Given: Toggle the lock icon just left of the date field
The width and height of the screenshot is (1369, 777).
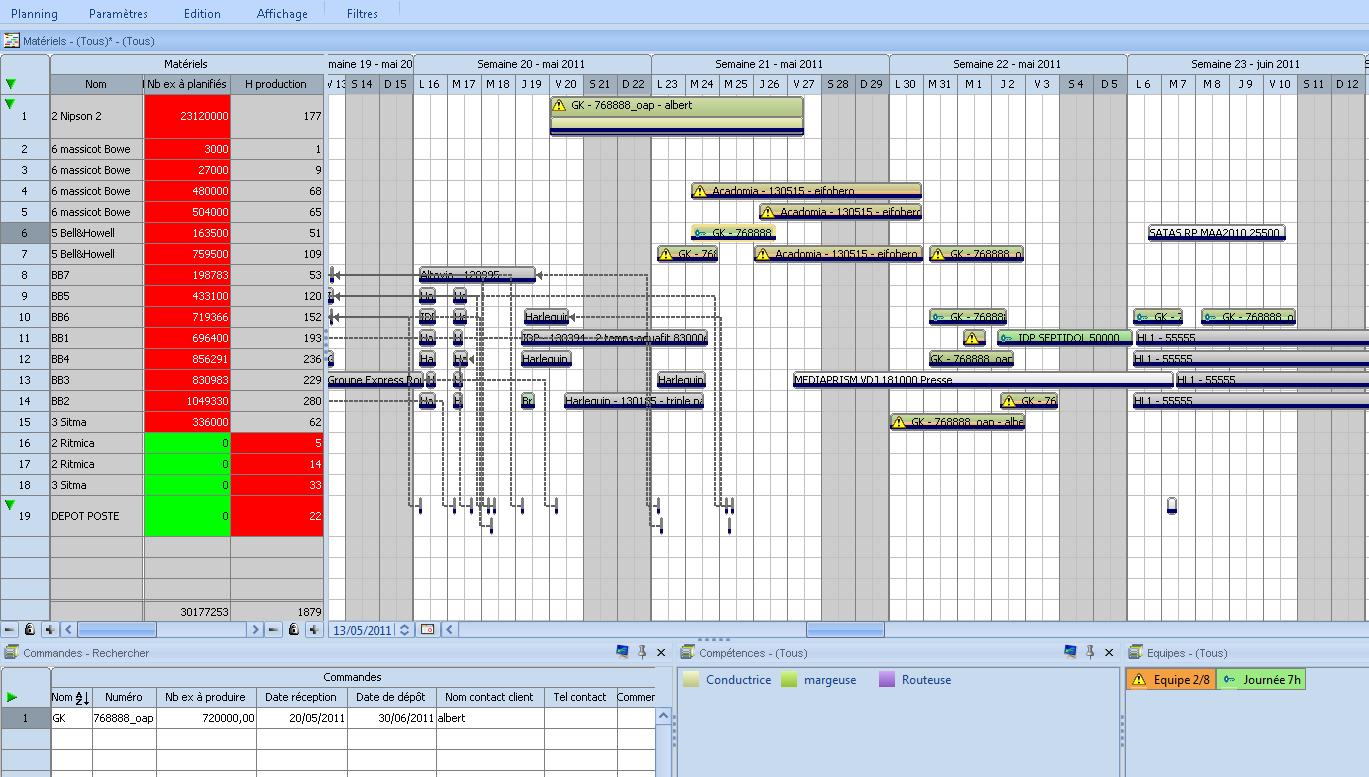Looking at the screenshot, I should [294, 630].
